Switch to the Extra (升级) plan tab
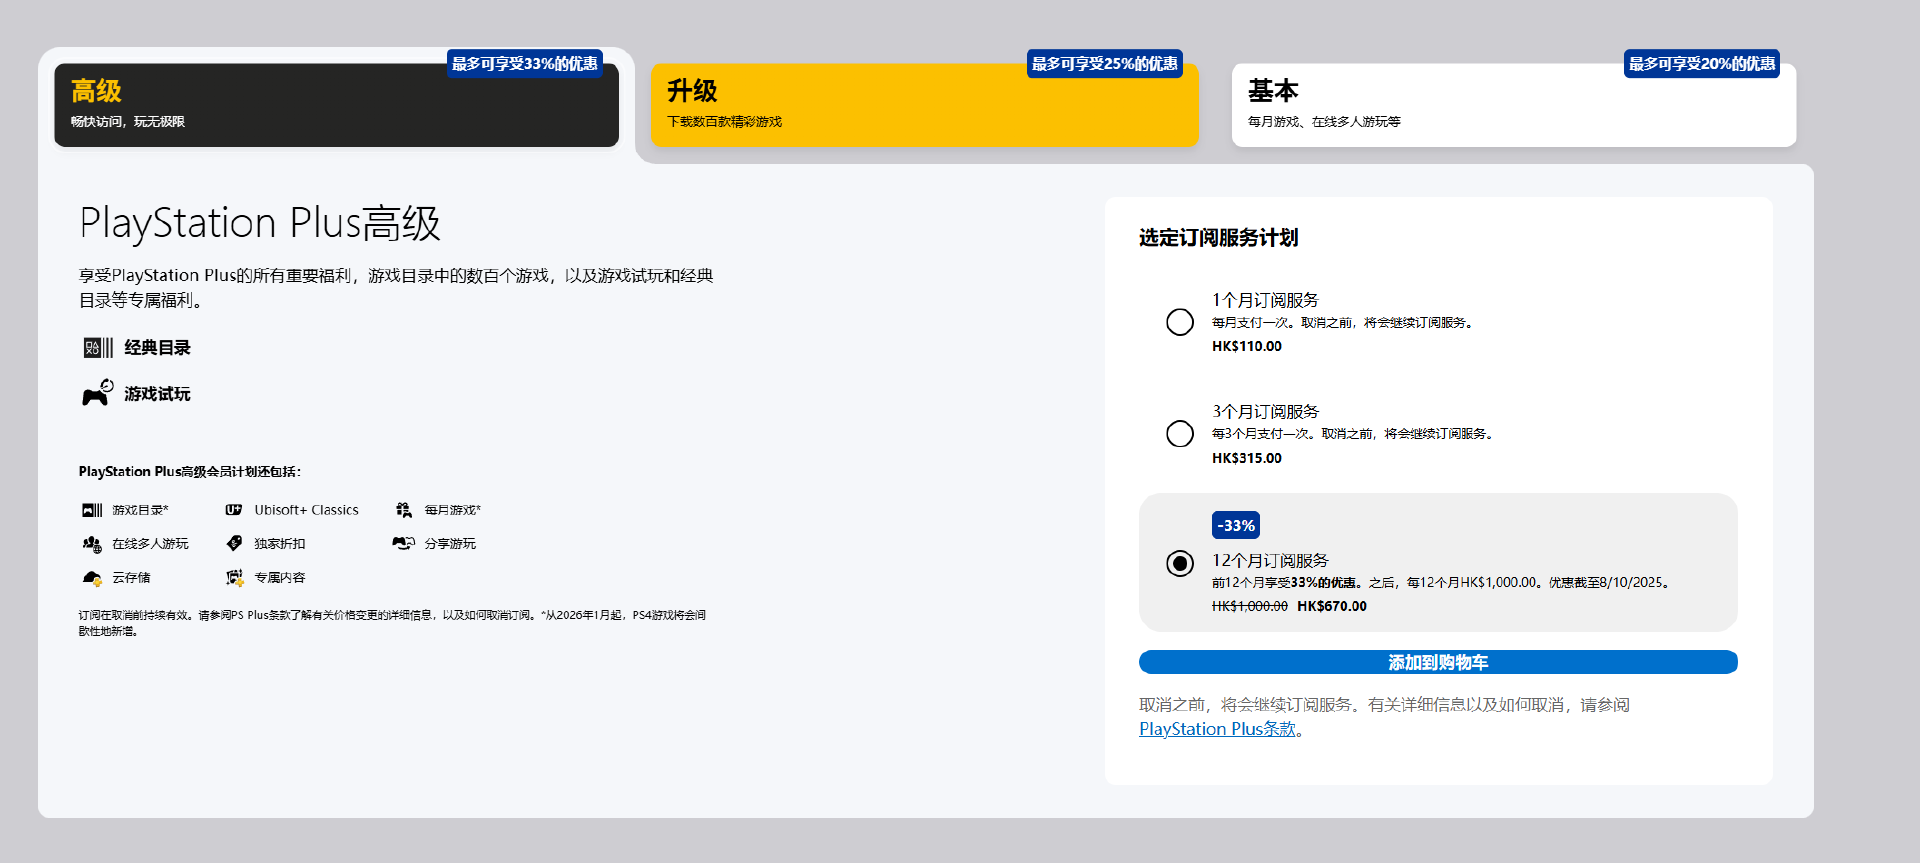The height and width of the screenshot is (863, 1920). [x=924, y=105]
